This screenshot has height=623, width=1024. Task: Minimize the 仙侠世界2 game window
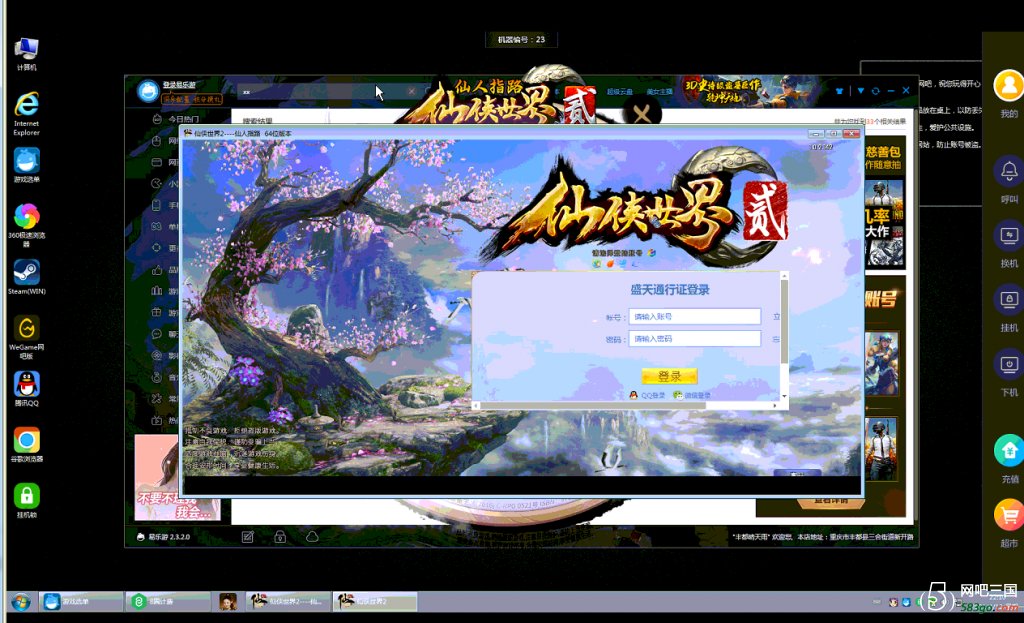click(816, 133)
